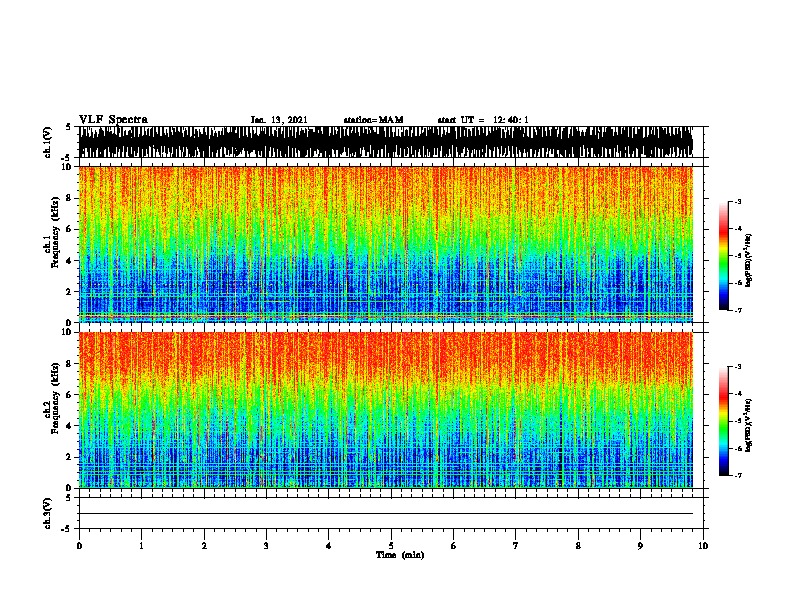Click time axis tick label "2"
Image resolution: width=792 pixels, height=612 pixels.
204,546
